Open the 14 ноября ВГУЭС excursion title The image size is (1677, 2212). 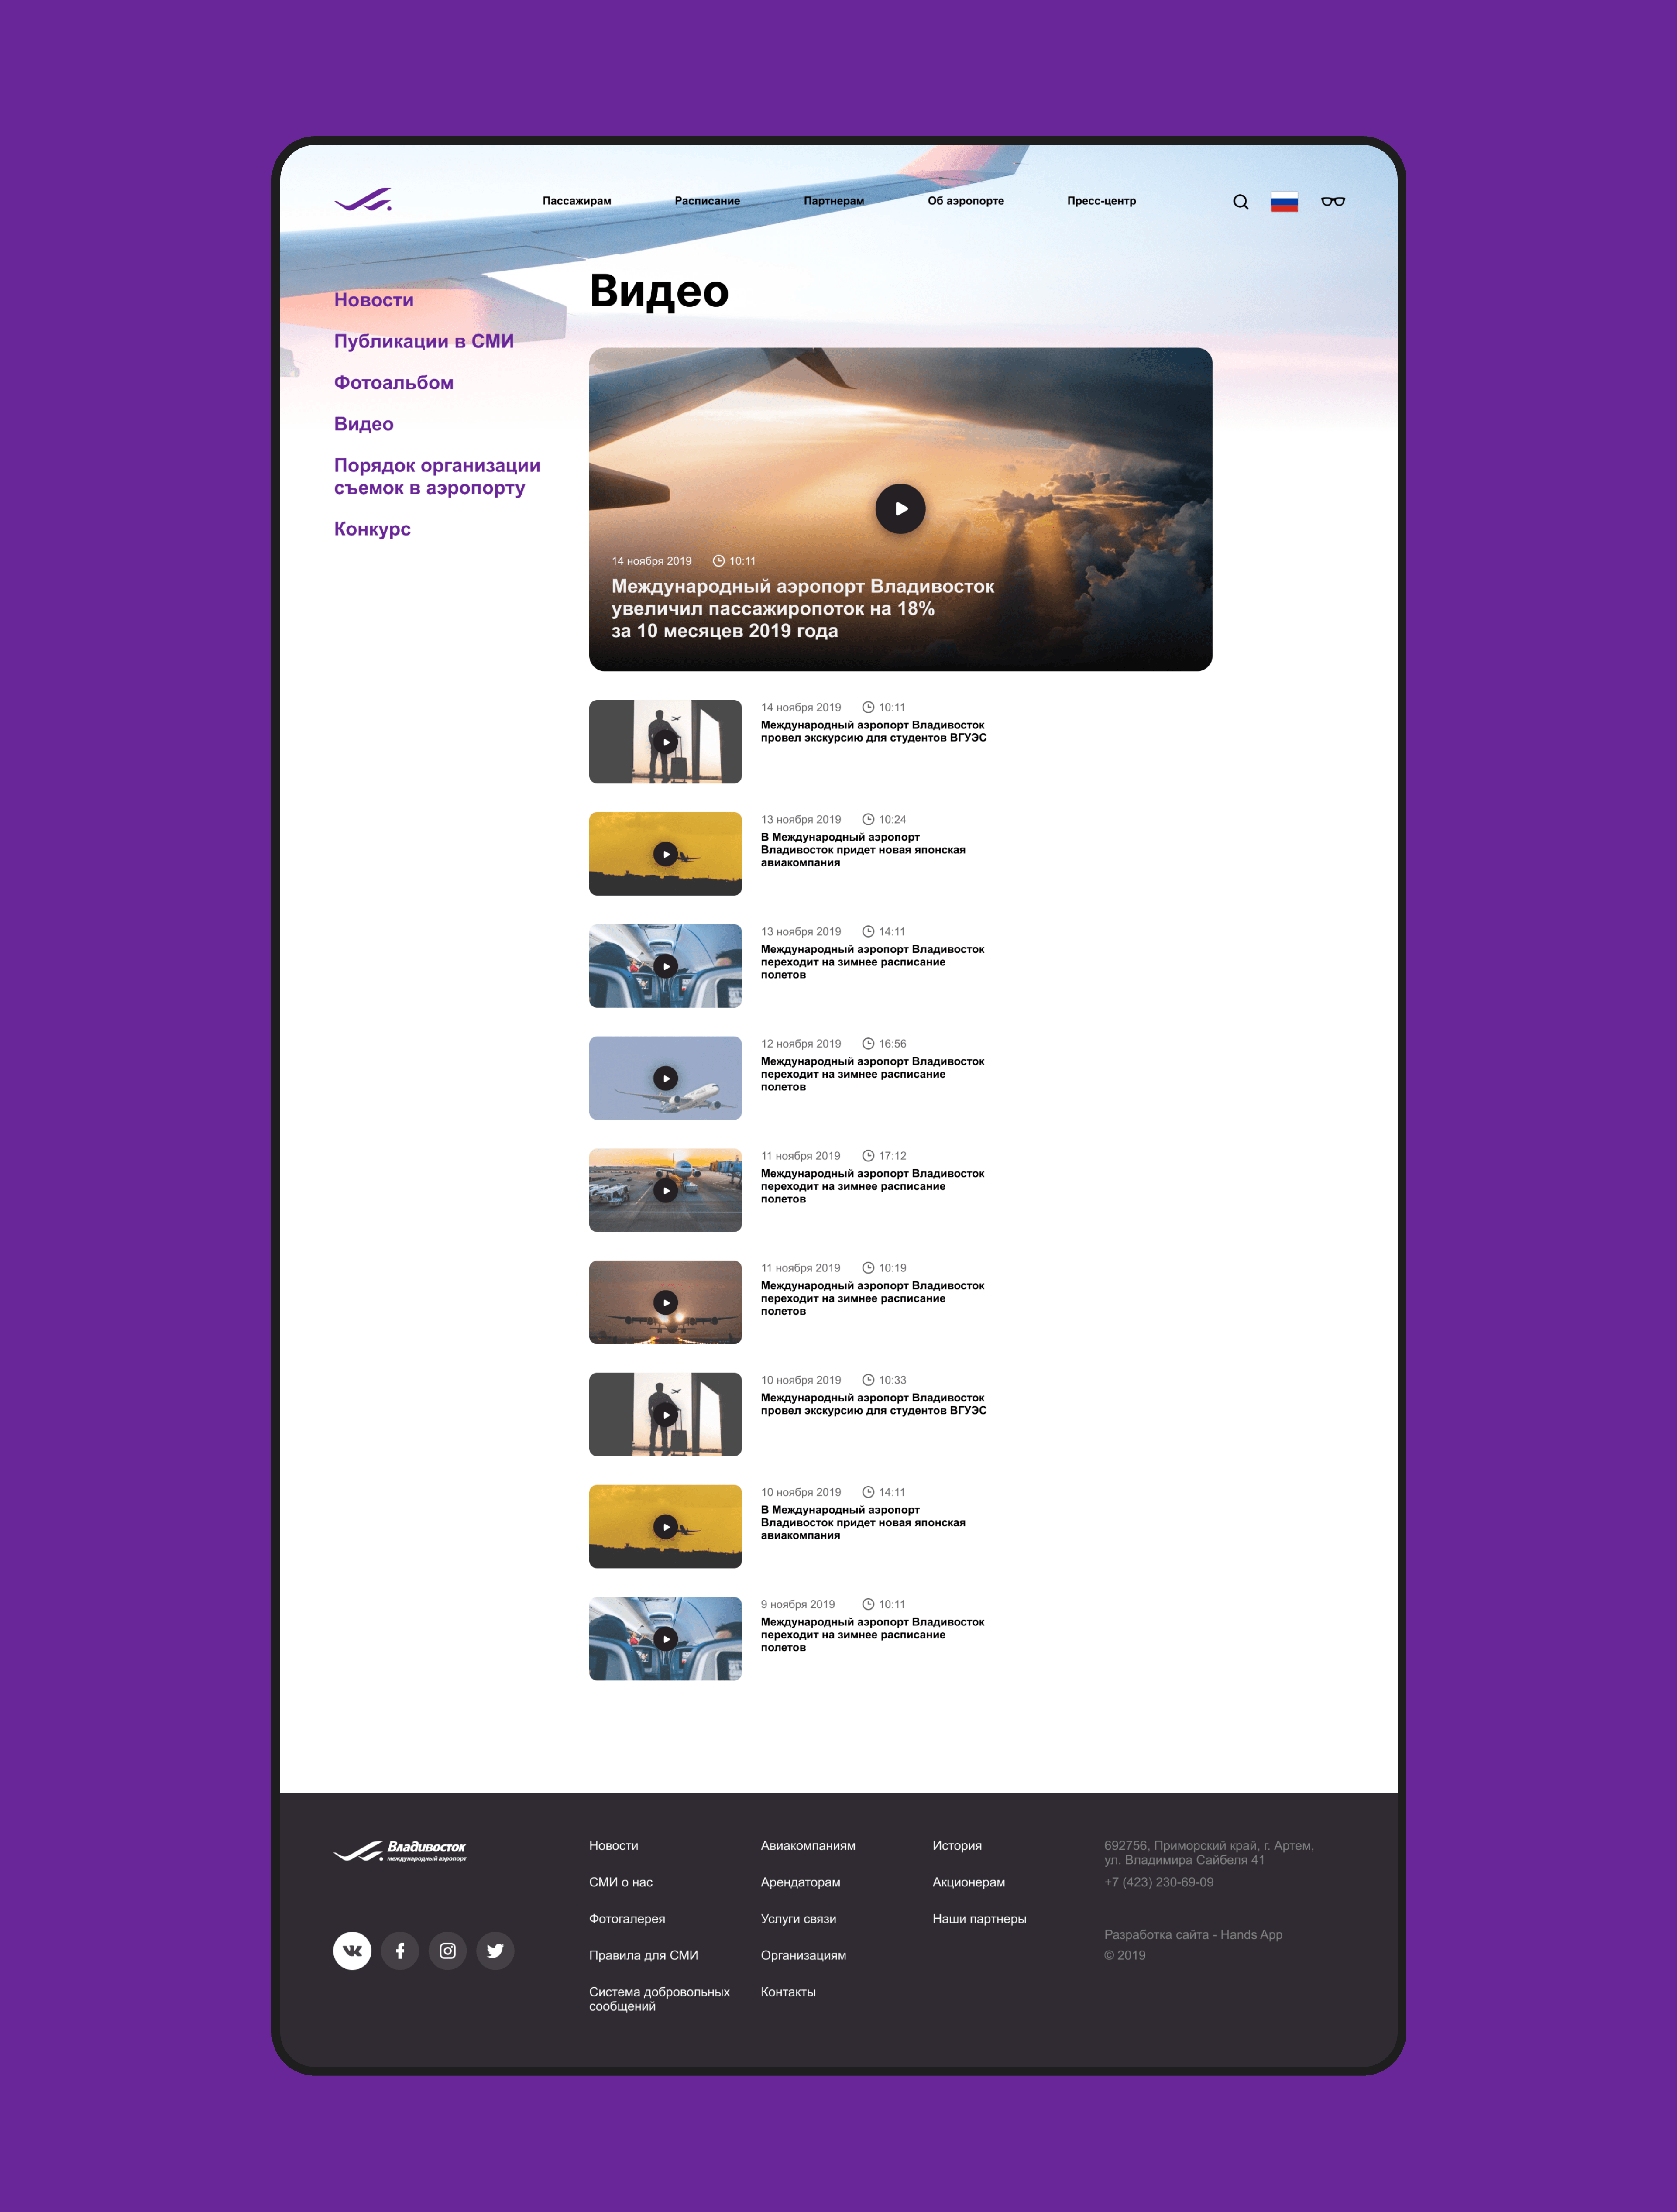(873, 731)
